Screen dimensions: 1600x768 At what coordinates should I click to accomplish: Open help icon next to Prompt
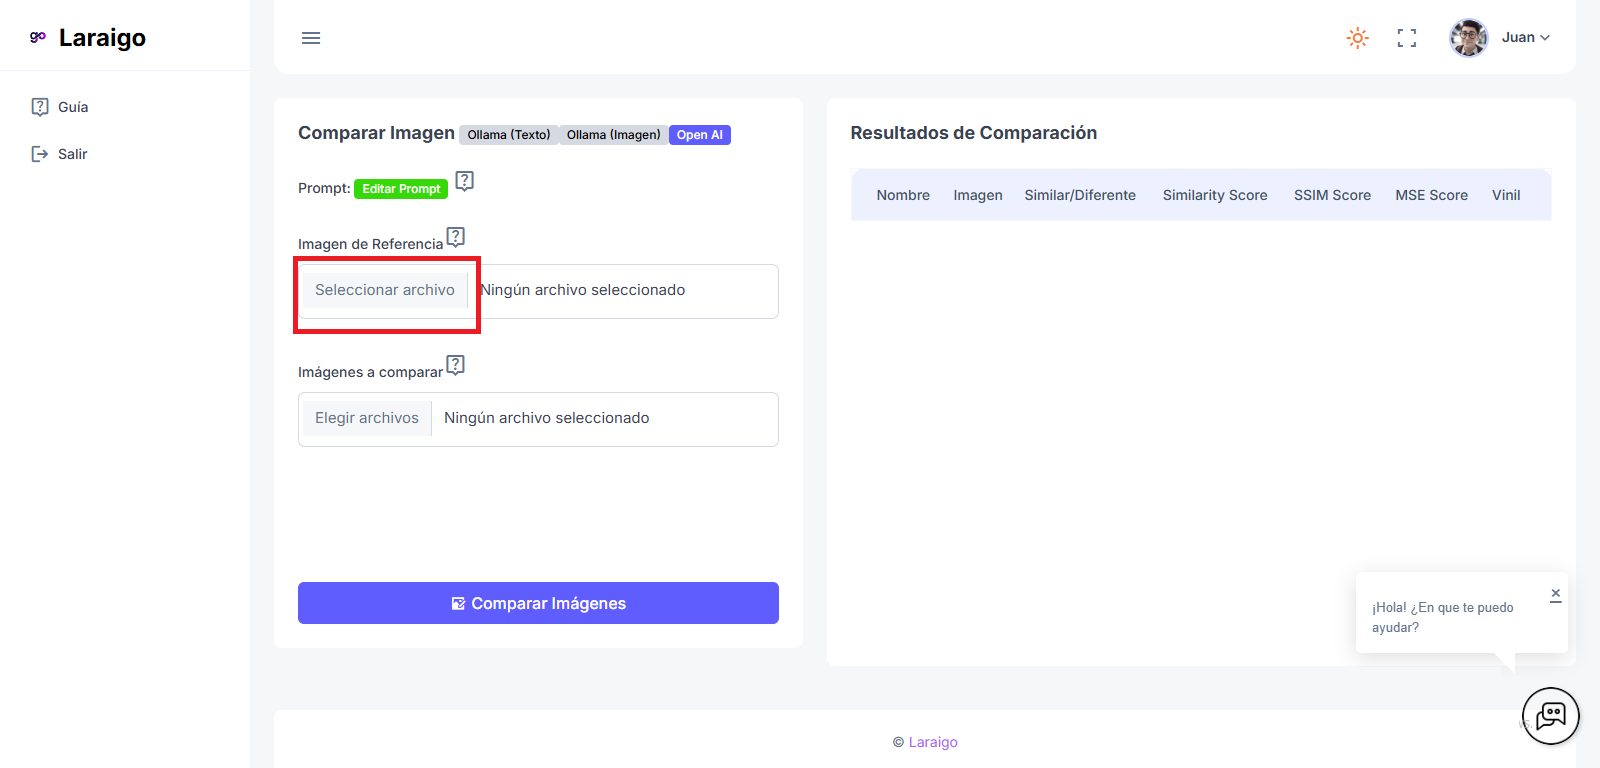[x=464, y=181]
